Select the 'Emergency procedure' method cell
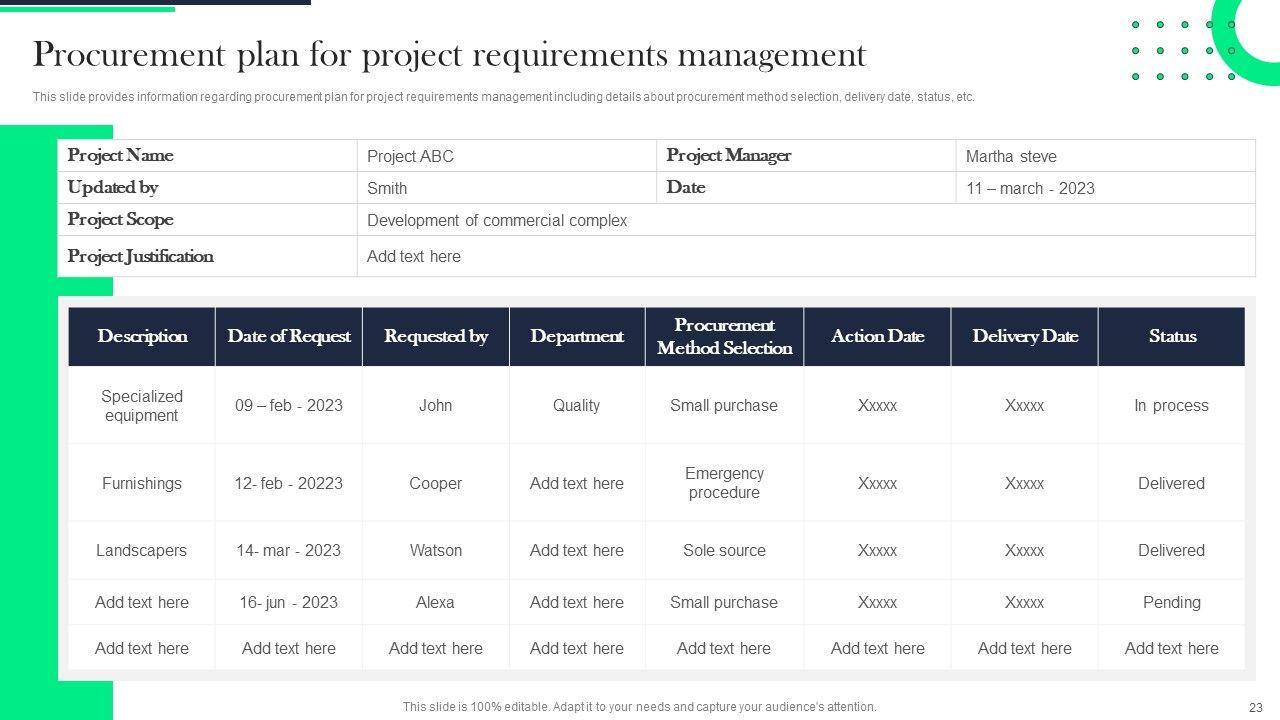This screenshot has width=1280, height=720. pyautogui.click(x=724, y=483)
